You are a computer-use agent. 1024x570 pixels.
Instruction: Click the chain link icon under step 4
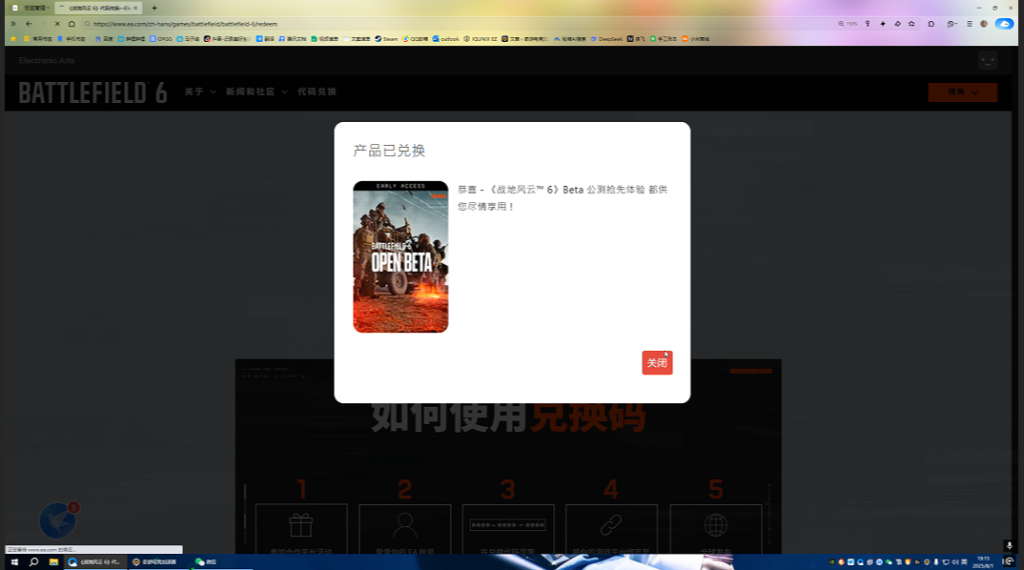tap(611, 524)
